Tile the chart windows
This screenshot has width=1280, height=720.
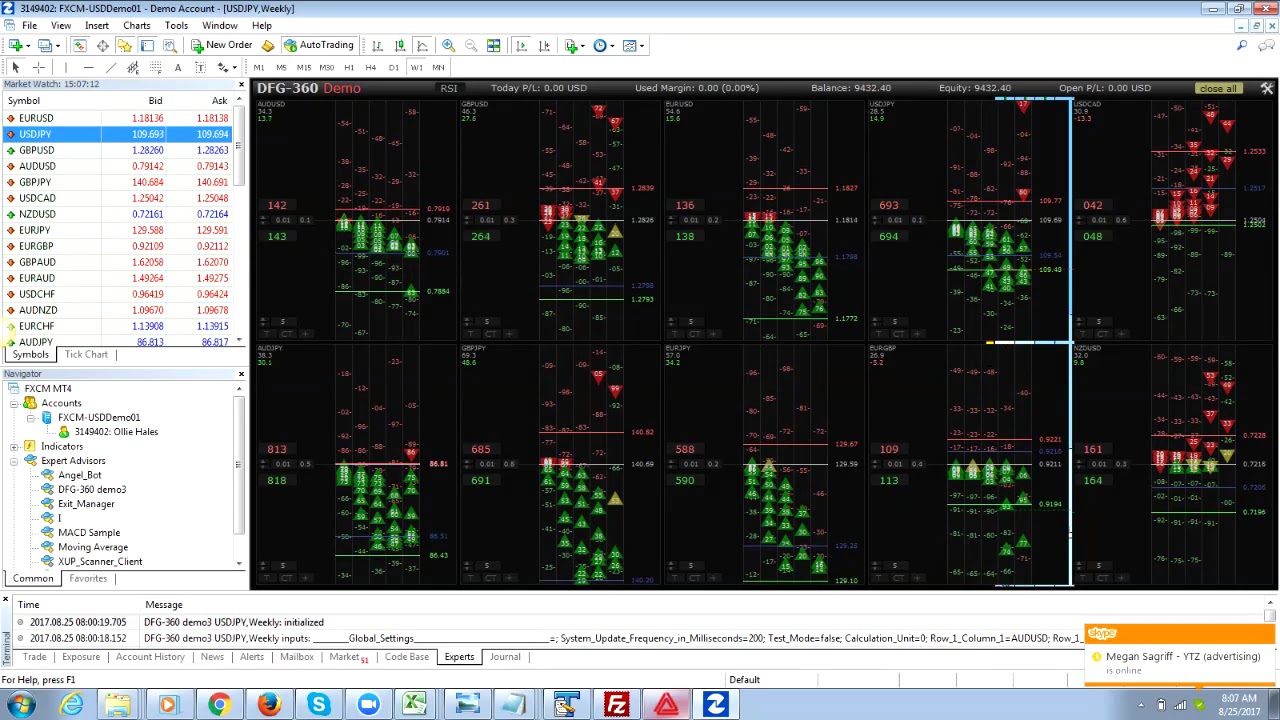point(493,45)
